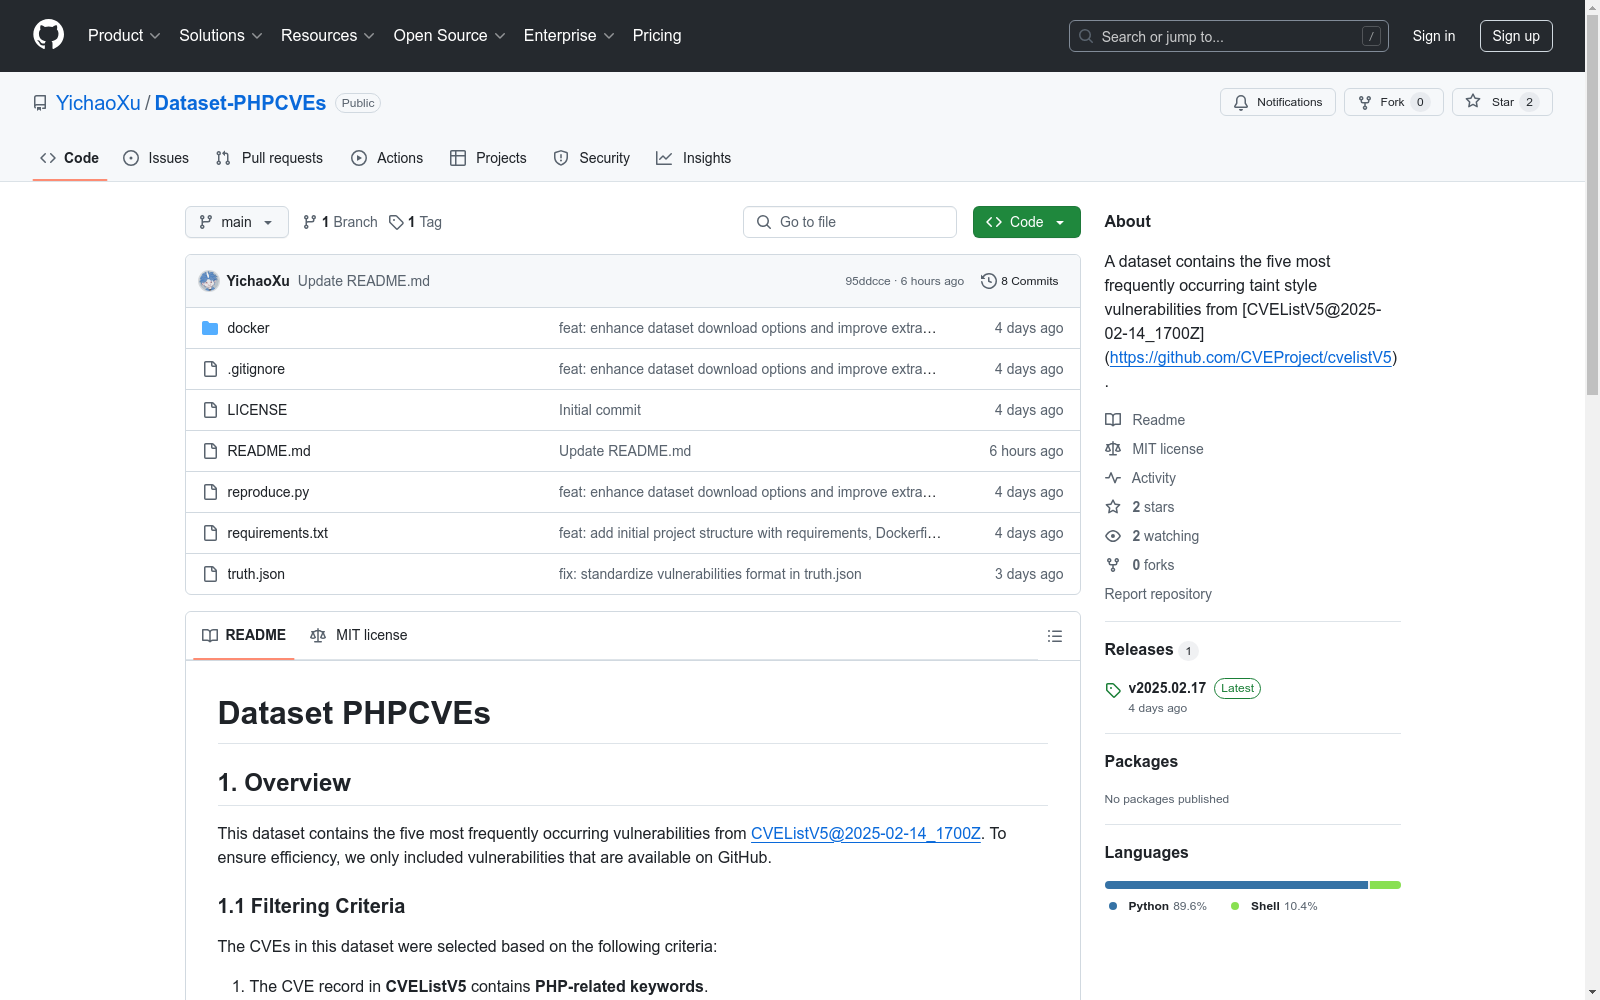Click the LICENSE file icon
The height and width of the screenshot is (1000, 1600).
(x=210, y=410)
